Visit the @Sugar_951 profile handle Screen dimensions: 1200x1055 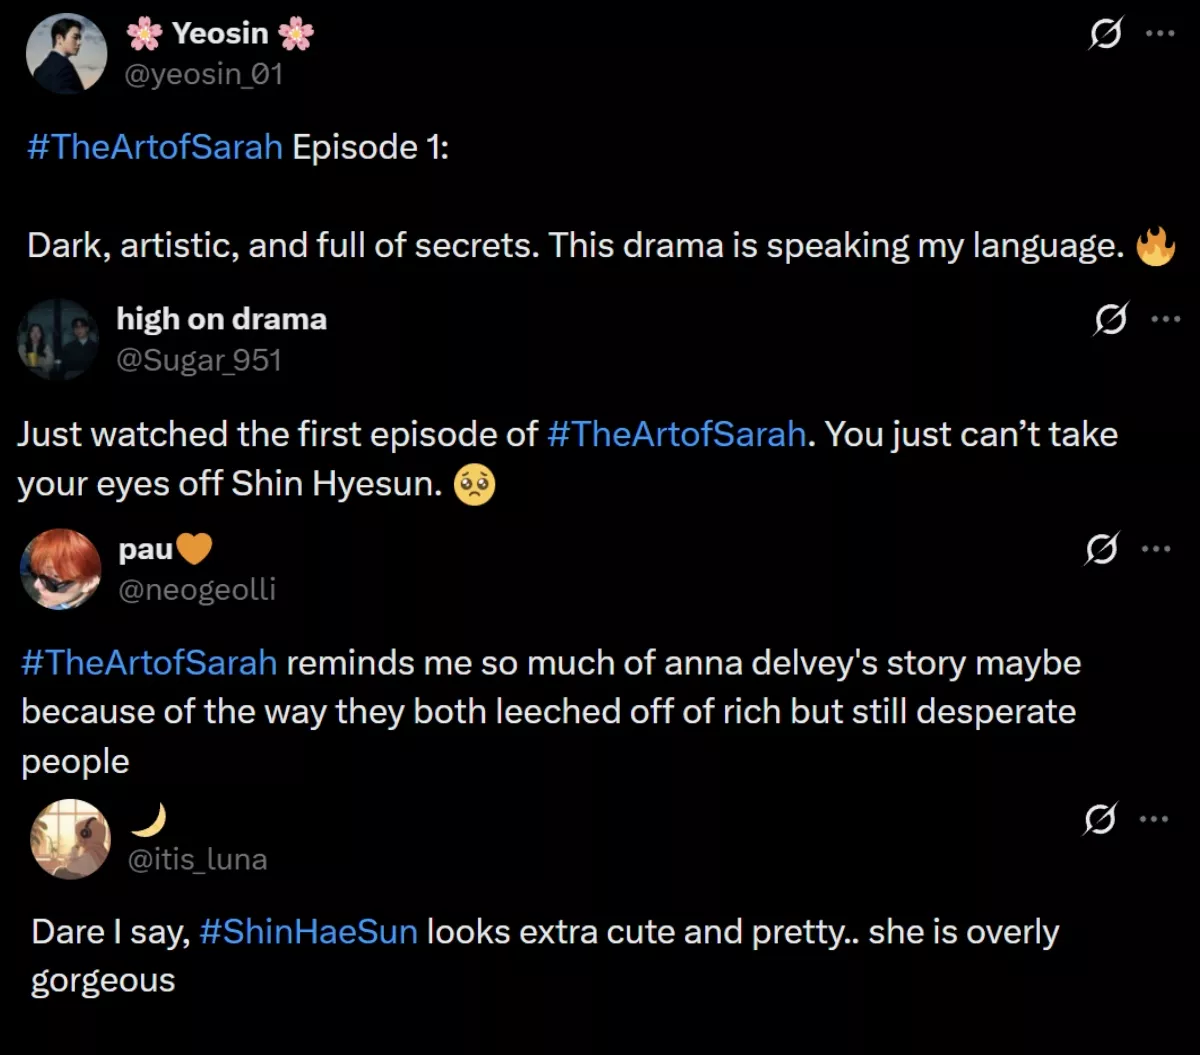point(201,360)
